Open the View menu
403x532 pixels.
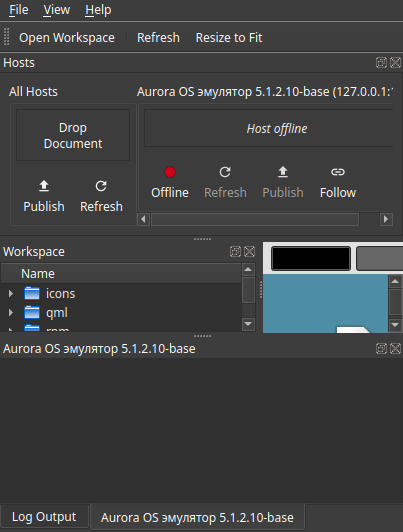click(57, 10)
